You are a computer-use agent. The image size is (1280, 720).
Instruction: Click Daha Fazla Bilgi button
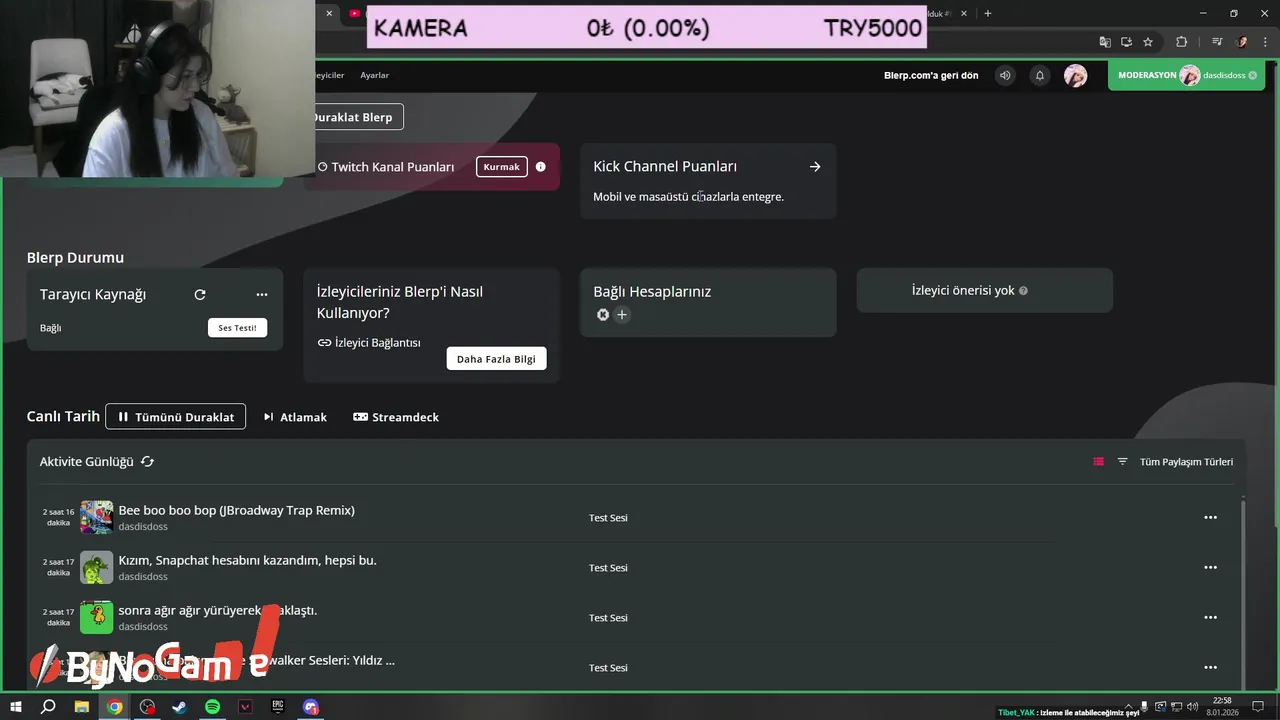point(496,359)
